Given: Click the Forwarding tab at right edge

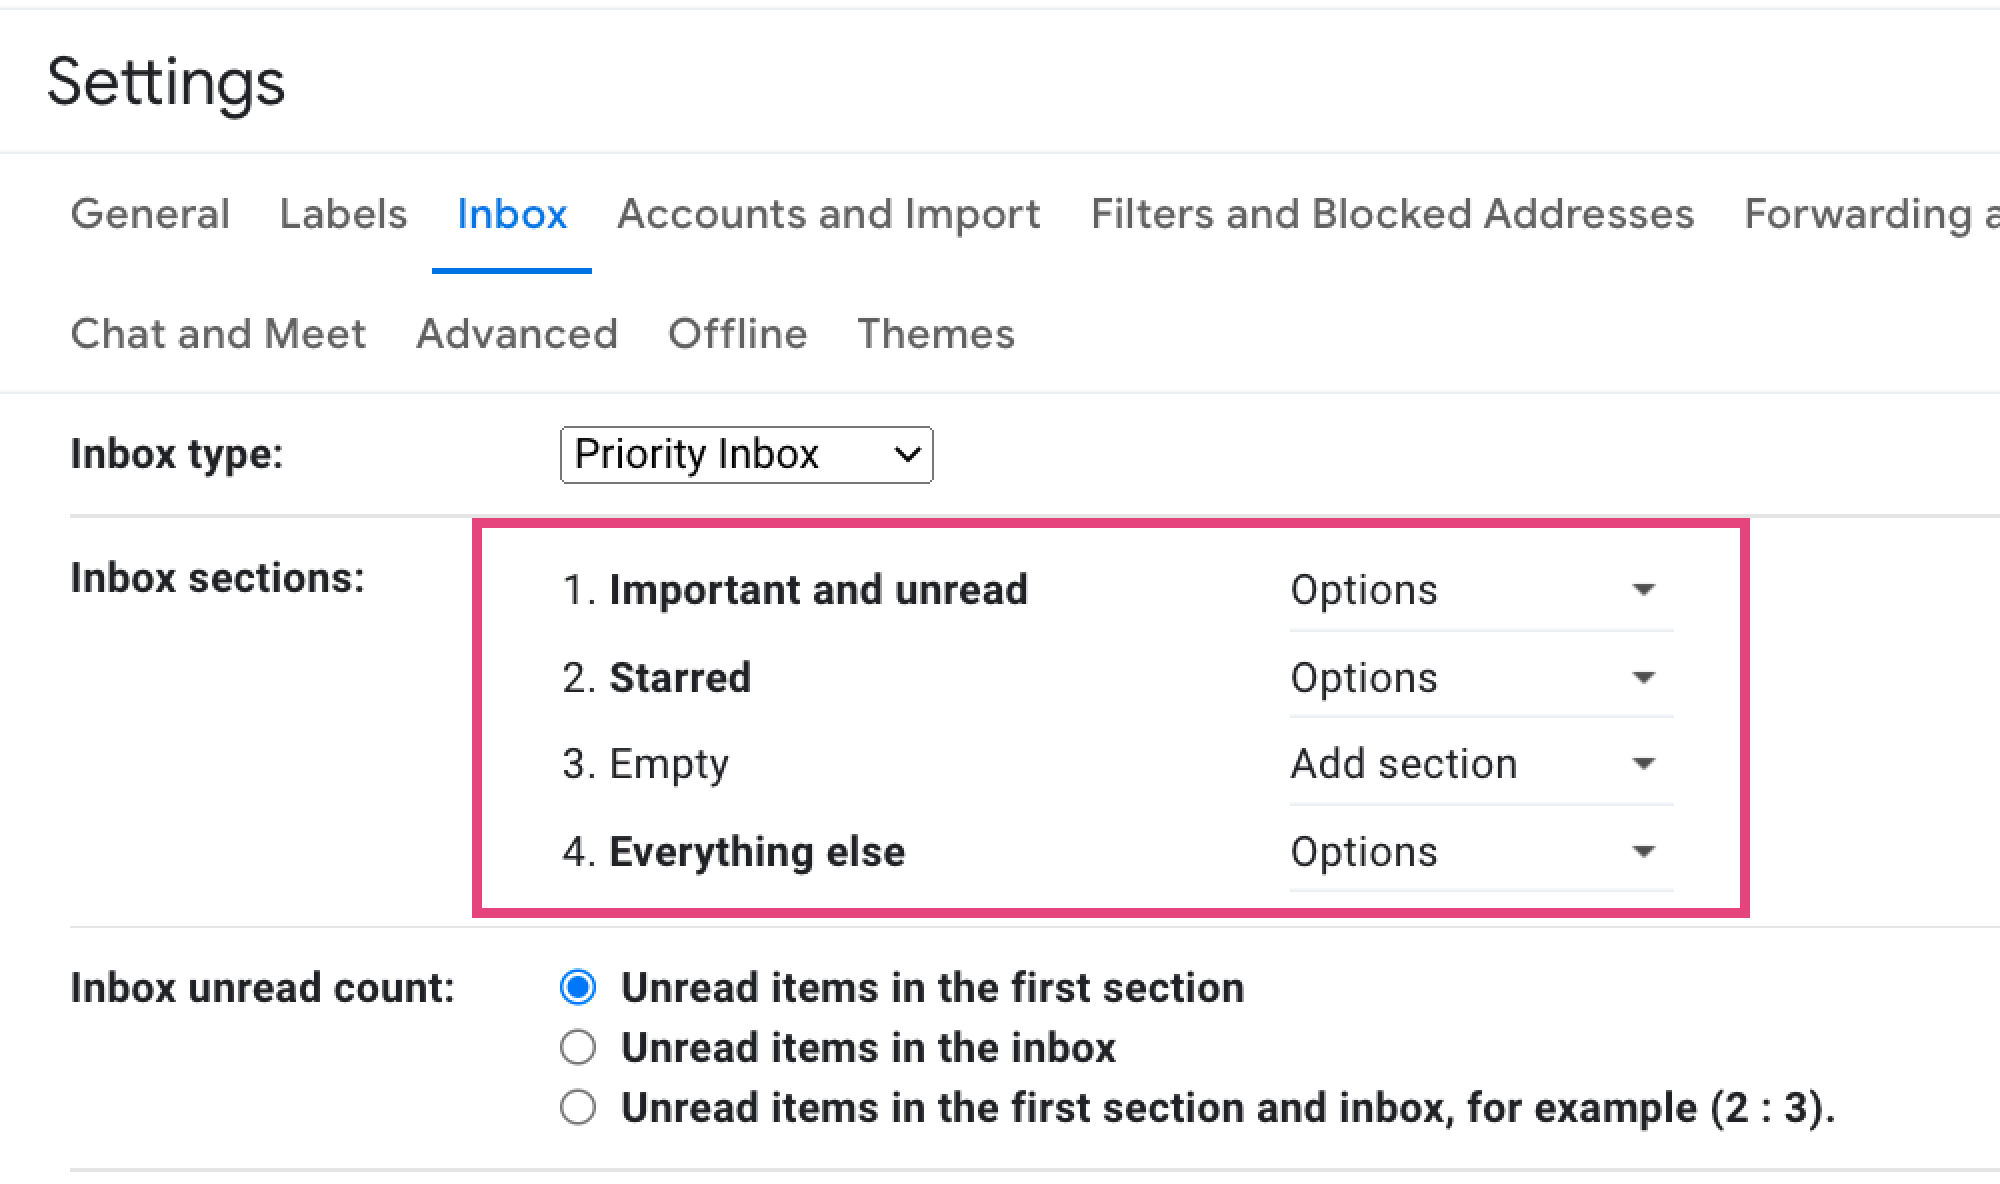Looking at the screenshot, I should coord(1868,214).
